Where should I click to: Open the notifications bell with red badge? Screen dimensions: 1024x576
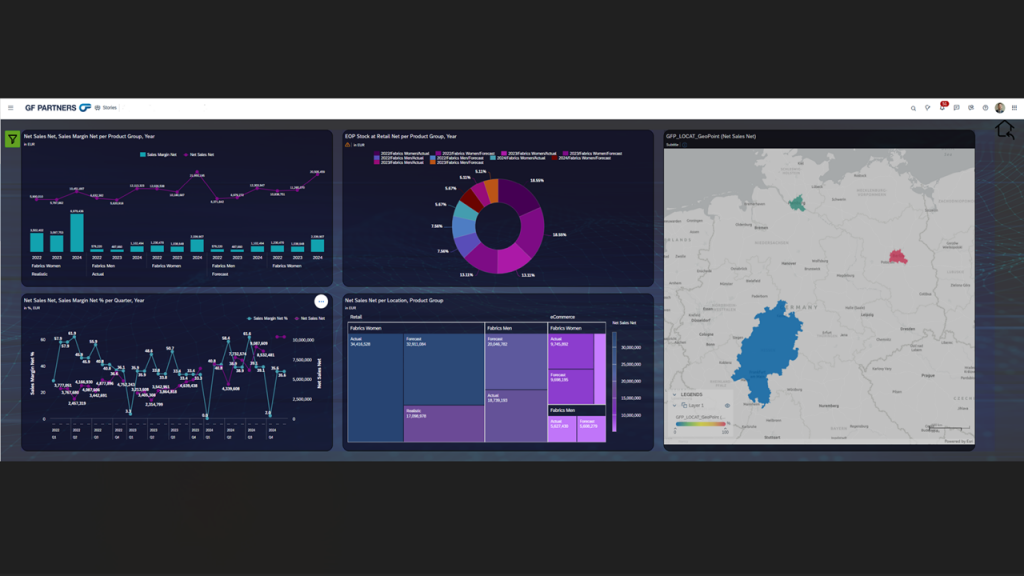pyautogui.click(x=942, y=108)
